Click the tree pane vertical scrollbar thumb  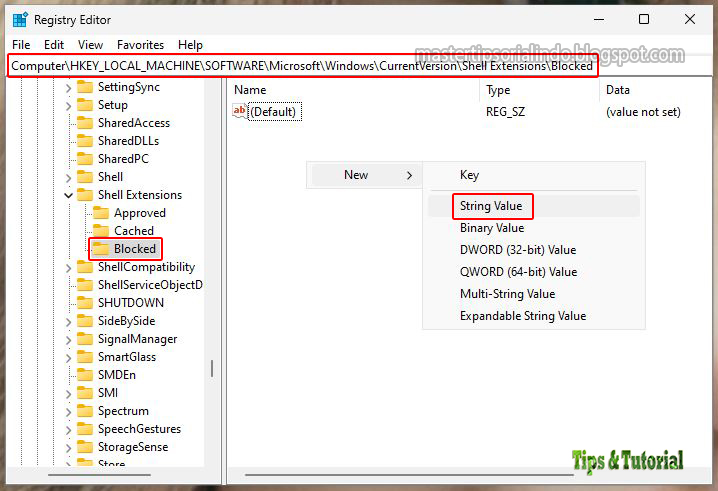pos(212,368)
